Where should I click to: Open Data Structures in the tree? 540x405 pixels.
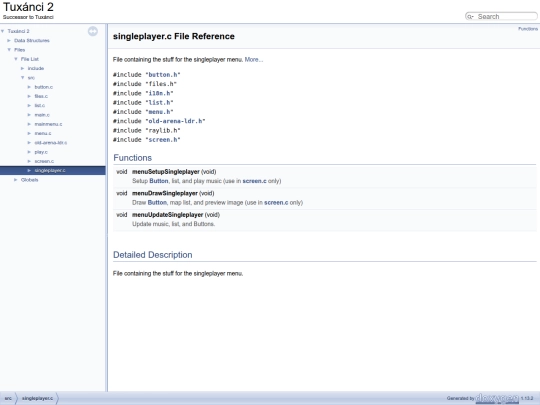(32, 41)
